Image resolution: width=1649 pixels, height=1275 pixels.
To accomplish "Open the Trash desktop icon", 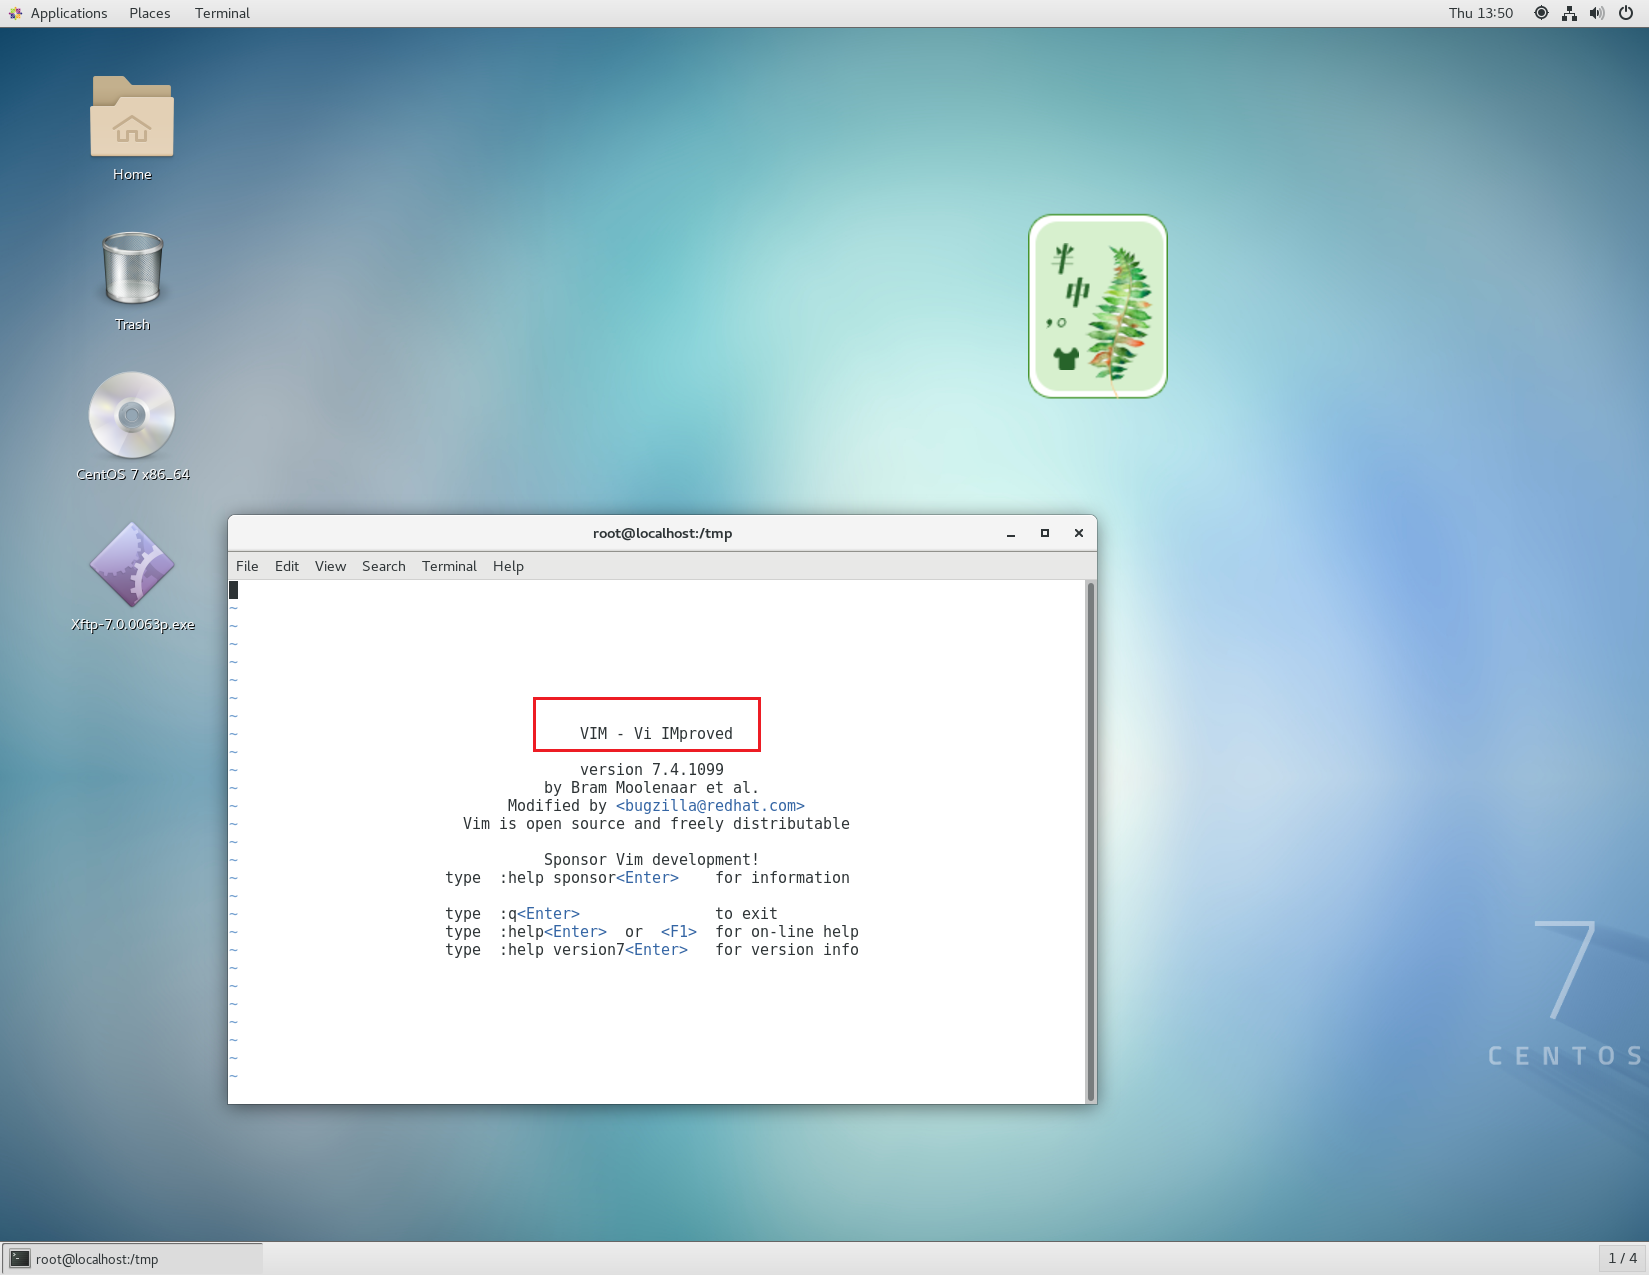I will tap(132, 270).
